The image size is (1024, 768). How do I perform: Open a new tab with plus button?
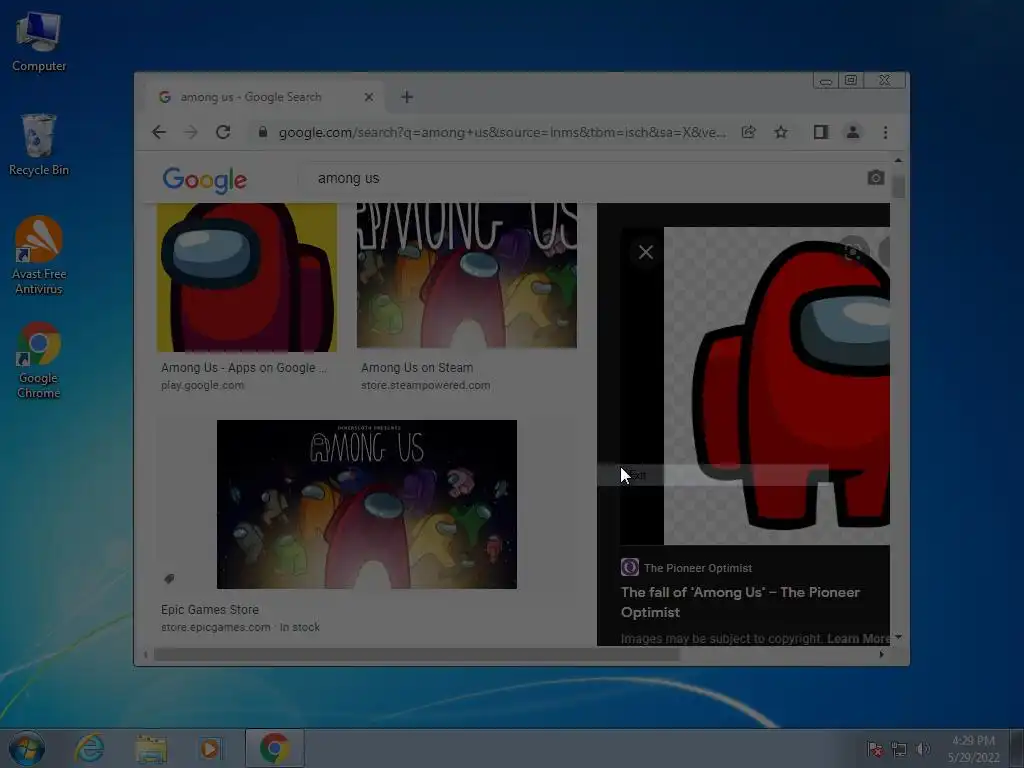(x=407, y=97)
